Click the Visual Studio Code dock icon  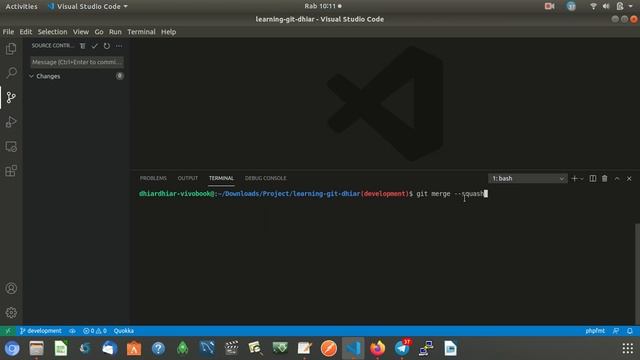(353, 348)
